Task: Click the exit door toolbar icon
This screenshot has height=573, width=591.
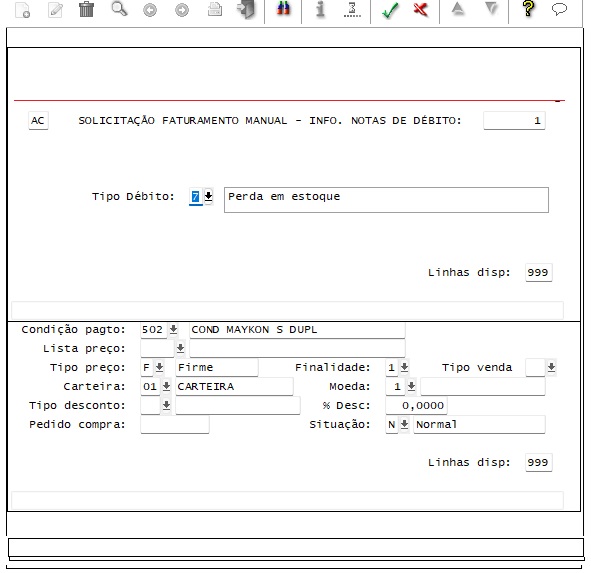Action: [x=246, y=9]
